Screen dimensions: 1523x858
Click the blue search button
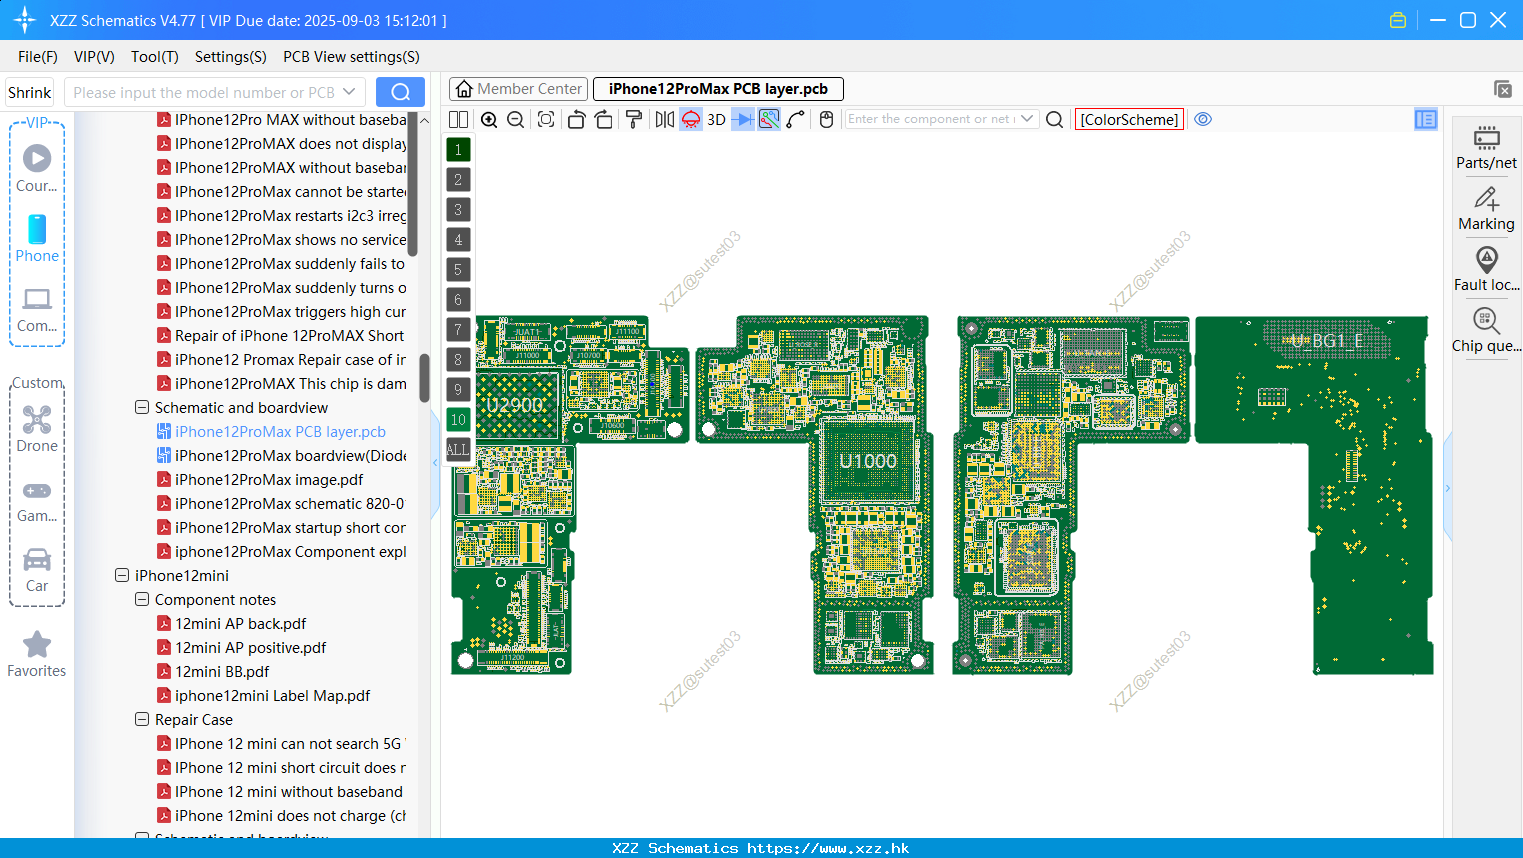(x=400, y=92)
